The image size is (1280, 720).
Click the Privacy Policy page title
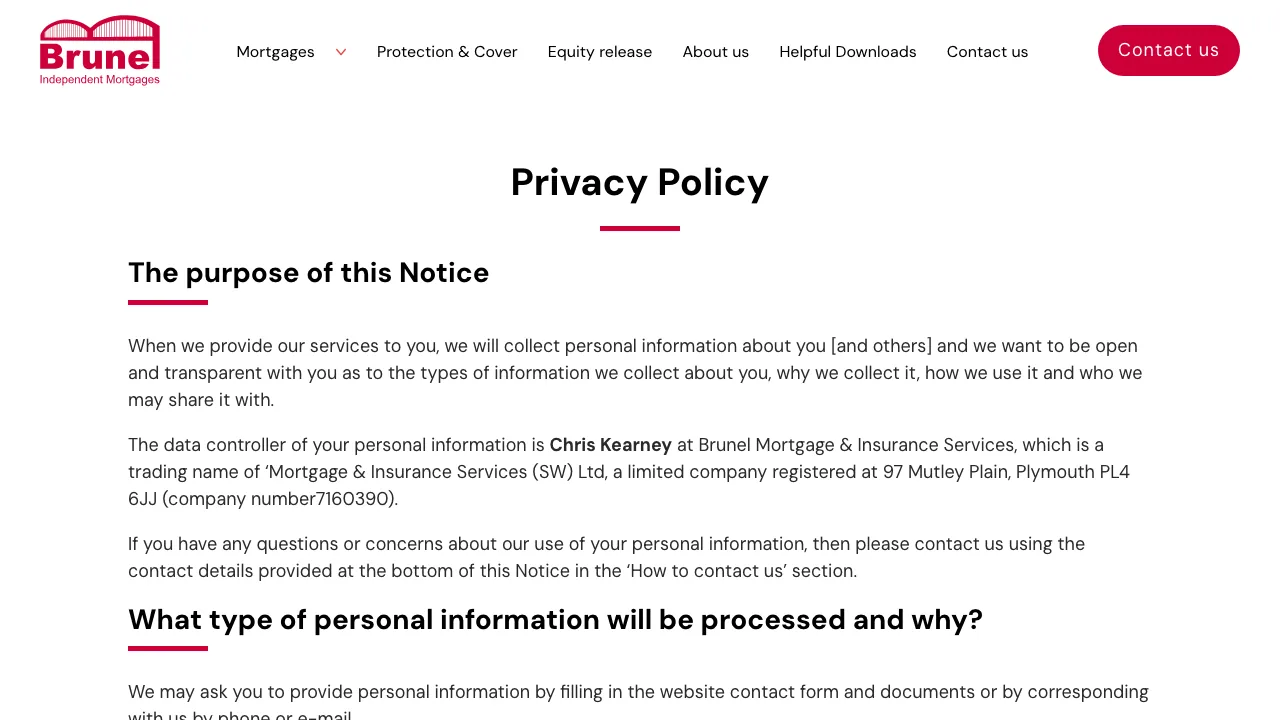point(640,182)
